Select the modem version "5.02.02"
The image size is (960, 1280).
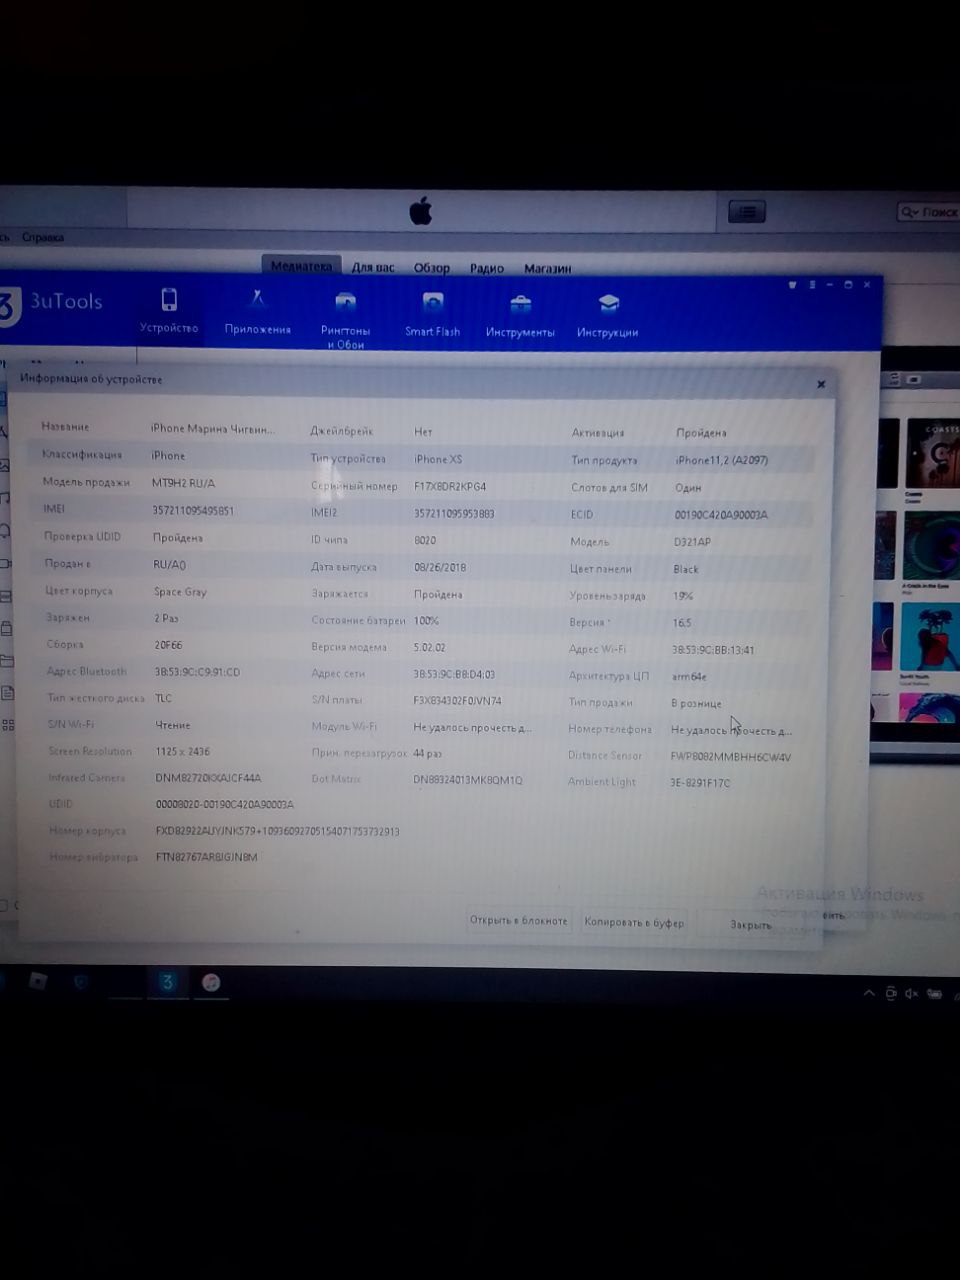click(x=429, y=647)
